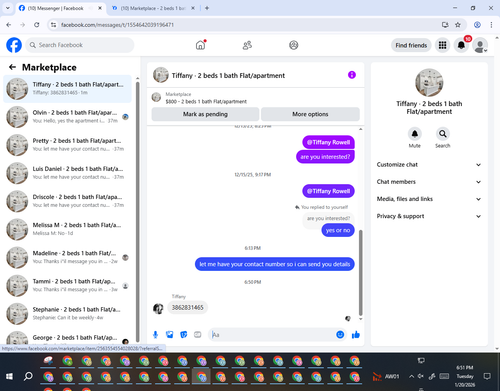500x391 pixels.
Task: Open Melissa M conversation
Action: point(67,229)
